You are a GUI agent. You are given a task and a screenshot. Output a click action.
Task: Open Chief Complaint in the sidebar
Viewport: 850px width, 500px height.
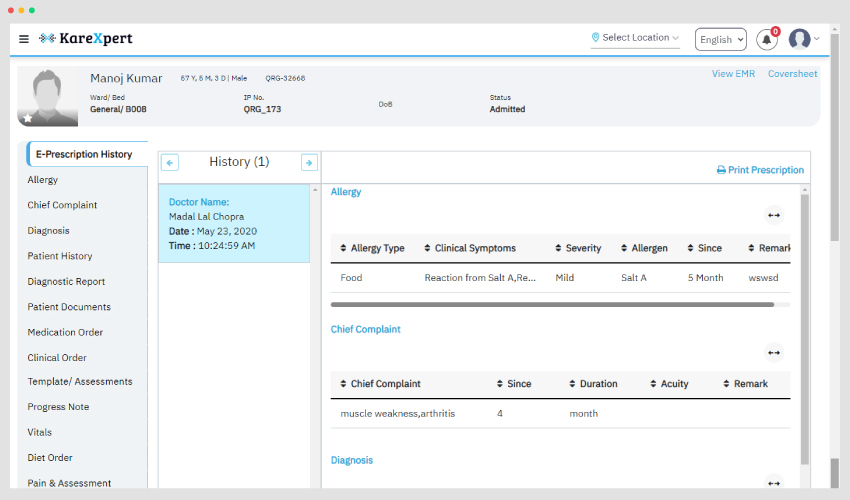click(62, 205)
